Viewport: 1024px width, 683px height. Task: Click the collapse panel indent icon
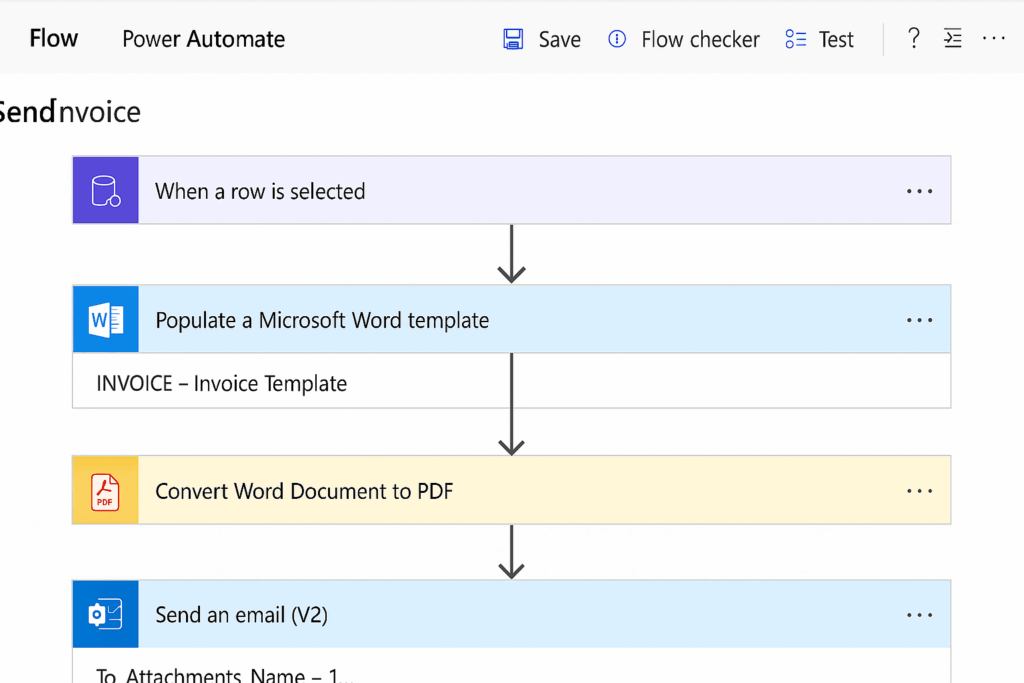(953, 39)
